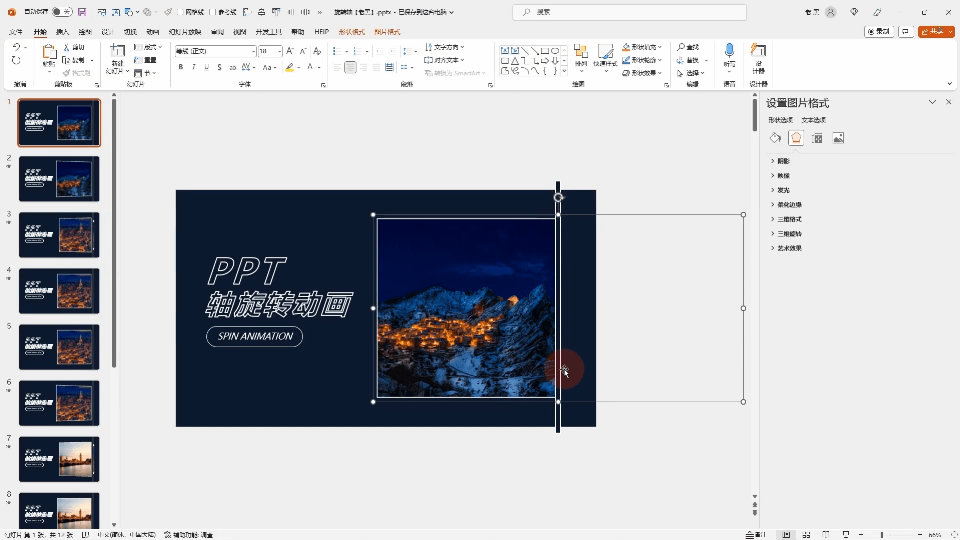Select the rectangle shape in shapes gallery

(x=544, y=51)
